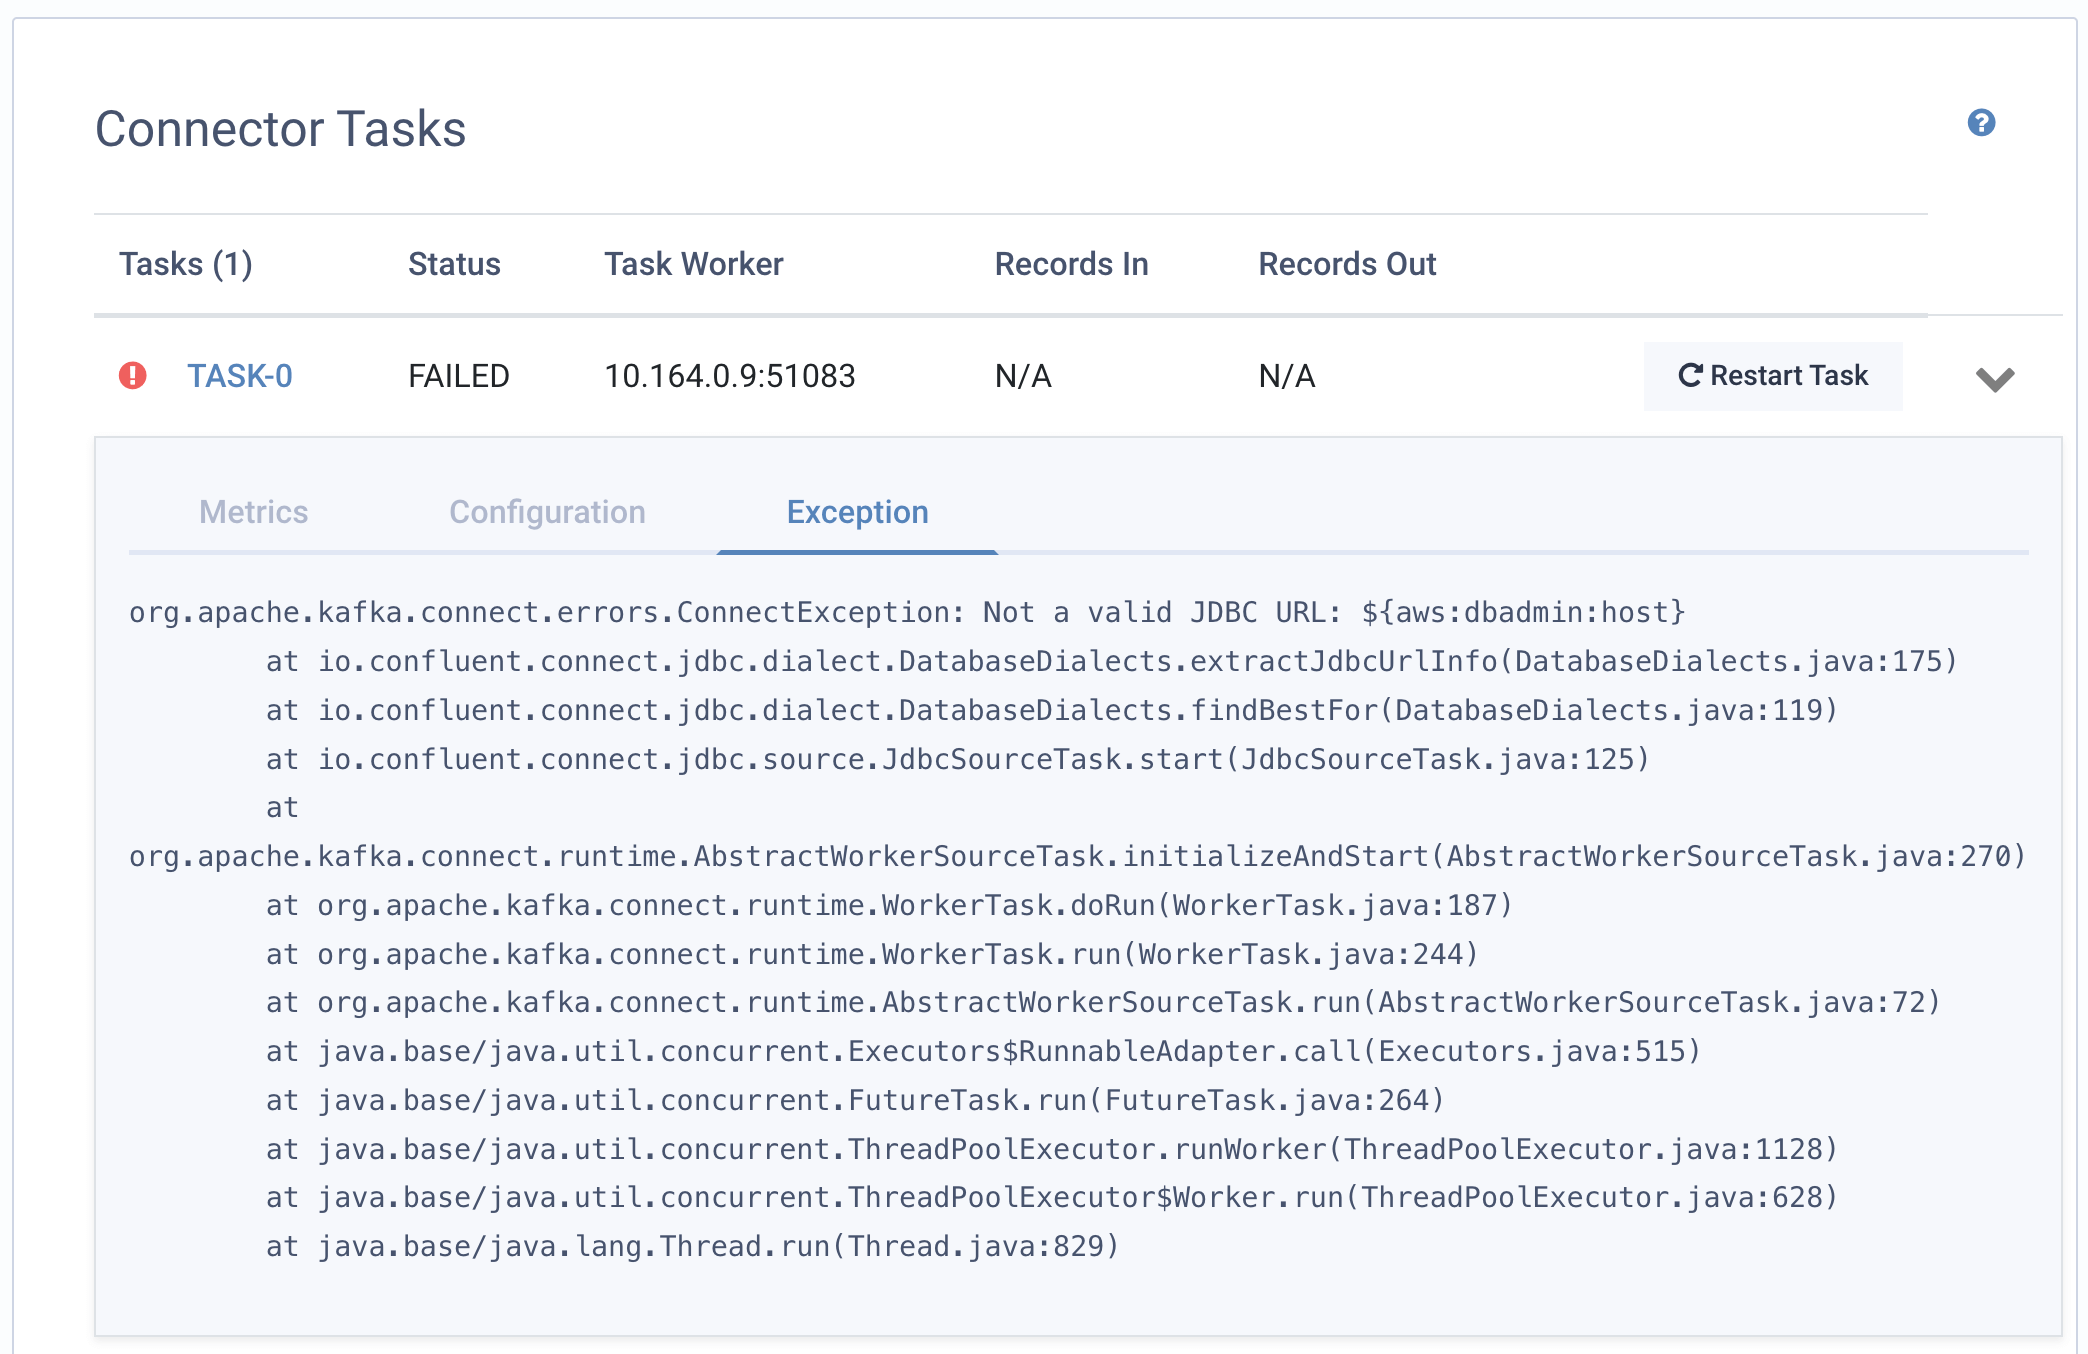Click the red failed alert icon
This screenshot has width=2088, height=1354.
[133, 376]
